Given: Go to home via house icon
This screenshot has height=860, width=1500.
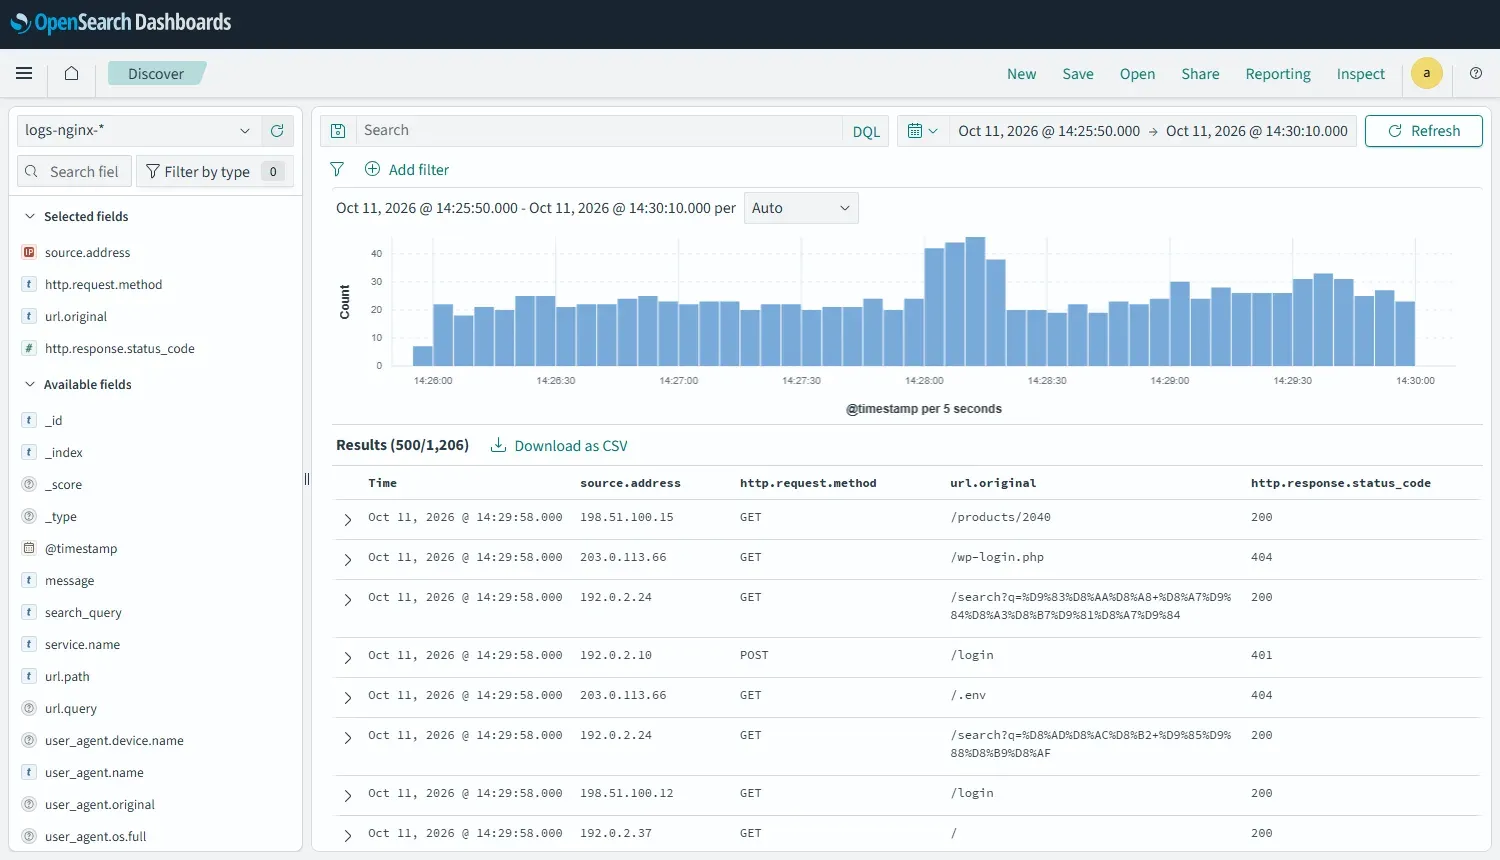Looking at the screenshot, I should 71,73.
